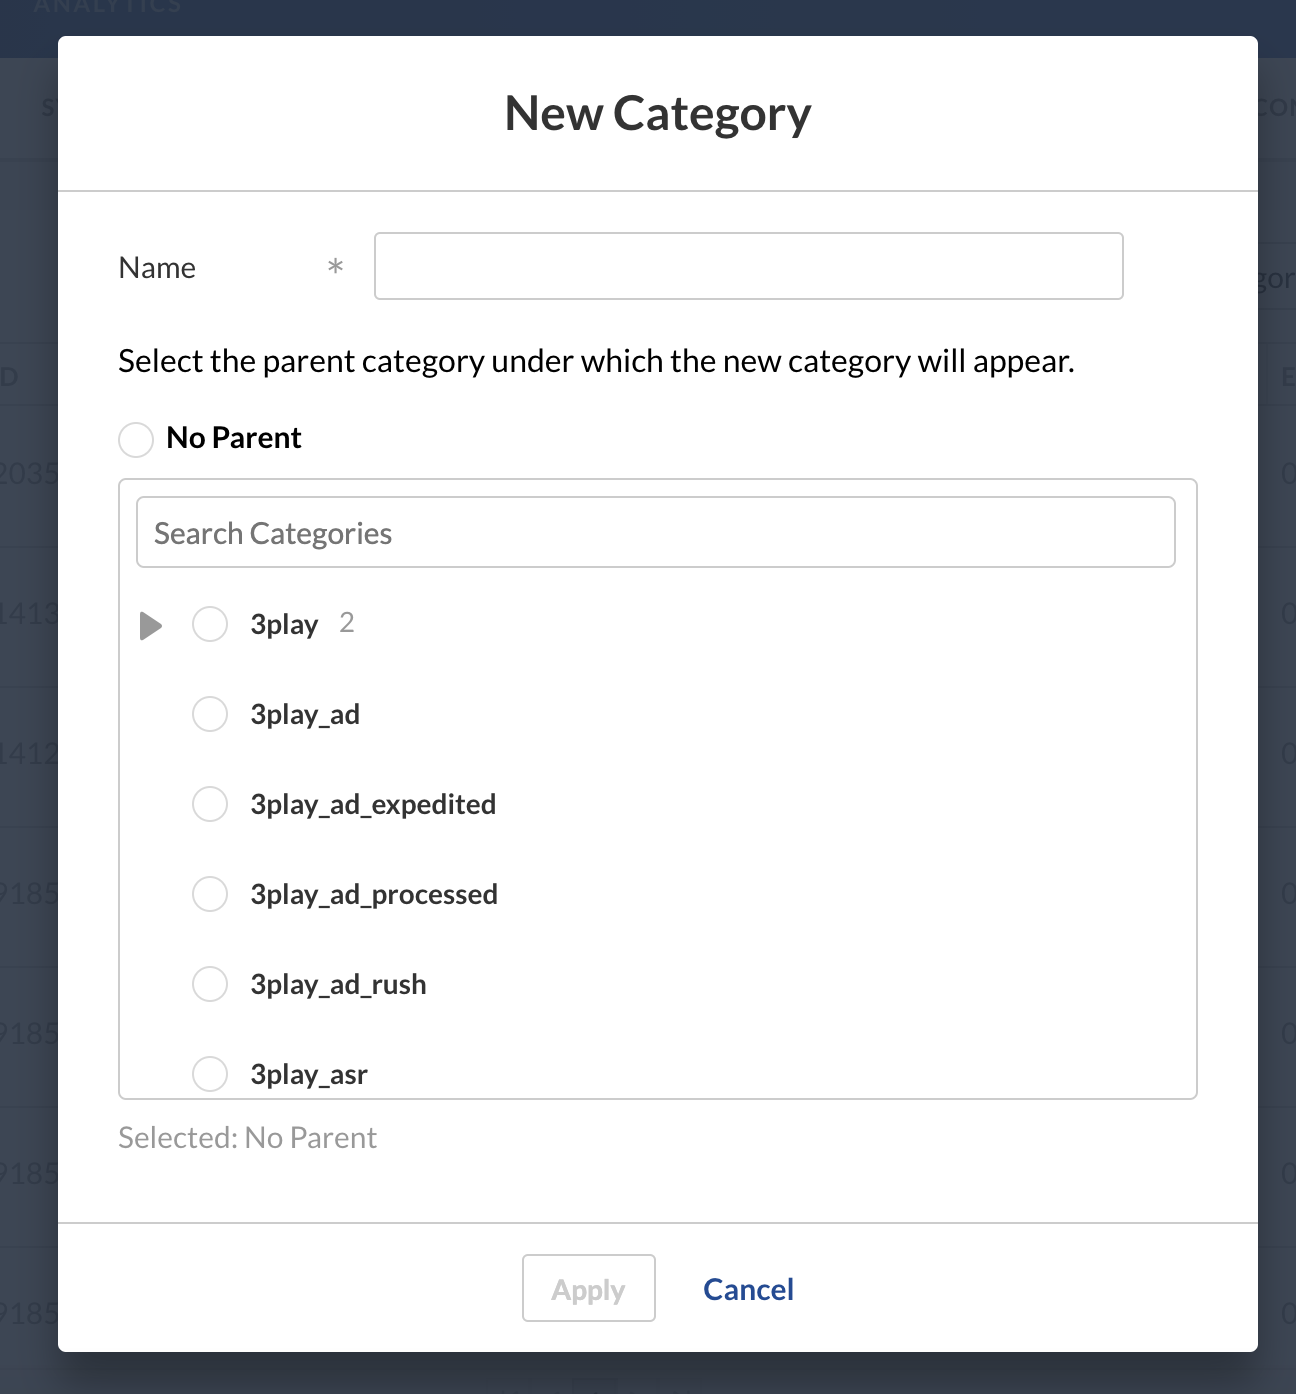Viewport: 1296px width, 1394px height.
Task: Click the 3play_ad_expedited label text
Action: click(373, 805)
